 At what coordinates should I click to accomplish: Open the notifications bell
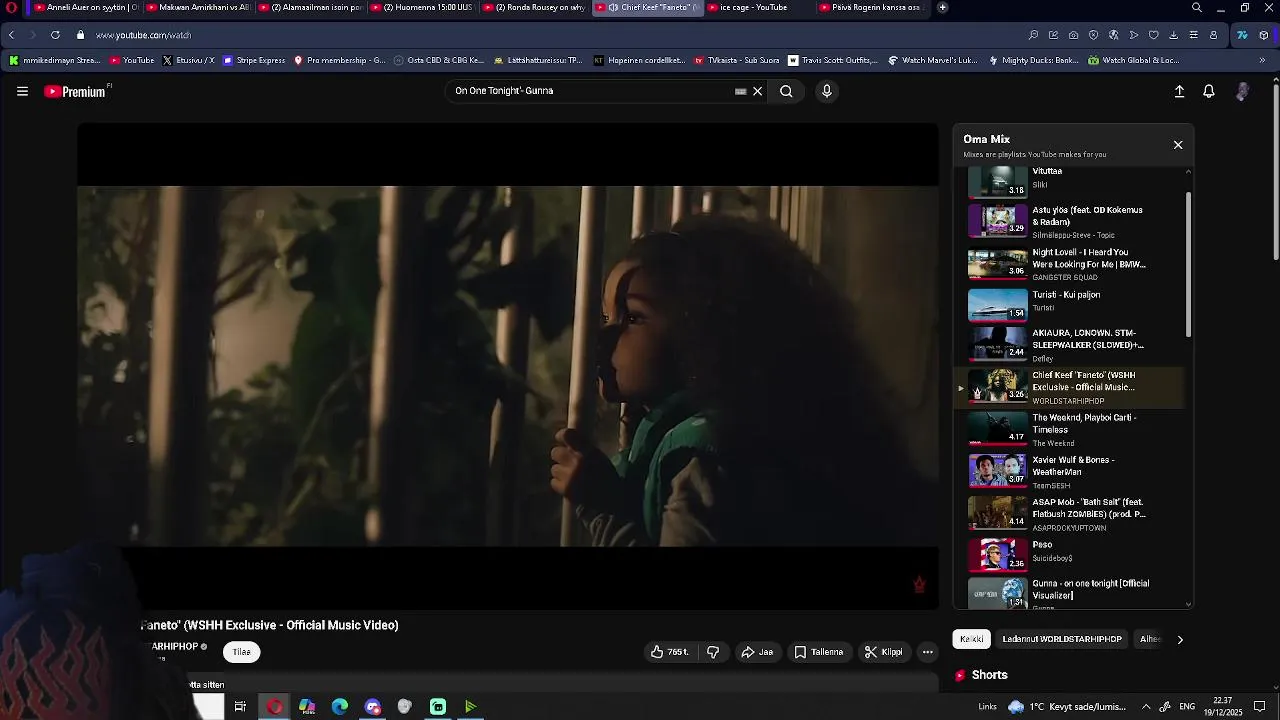(1209, 91)
